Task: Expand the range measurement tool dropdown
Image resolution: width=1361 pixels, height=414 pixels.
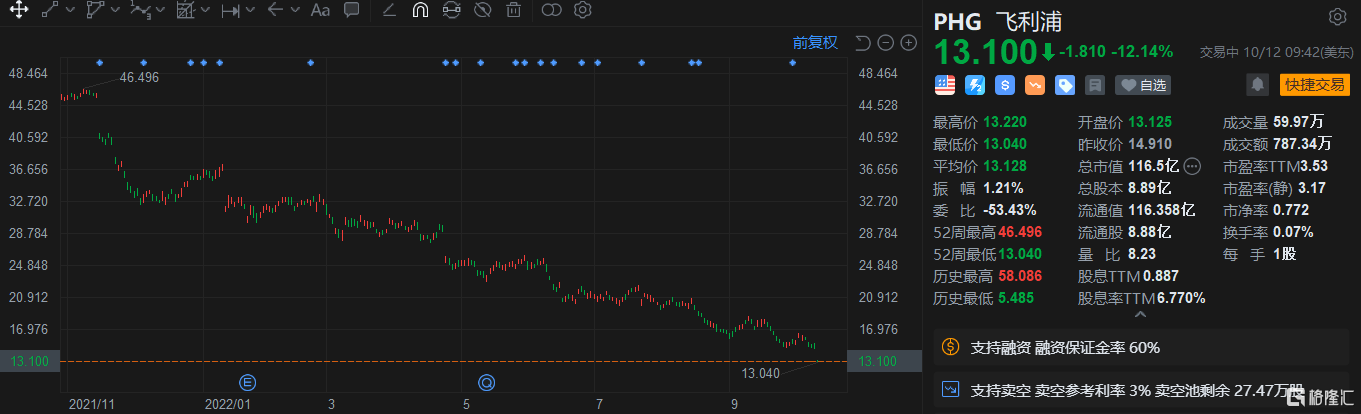Action: click(250, 10)
